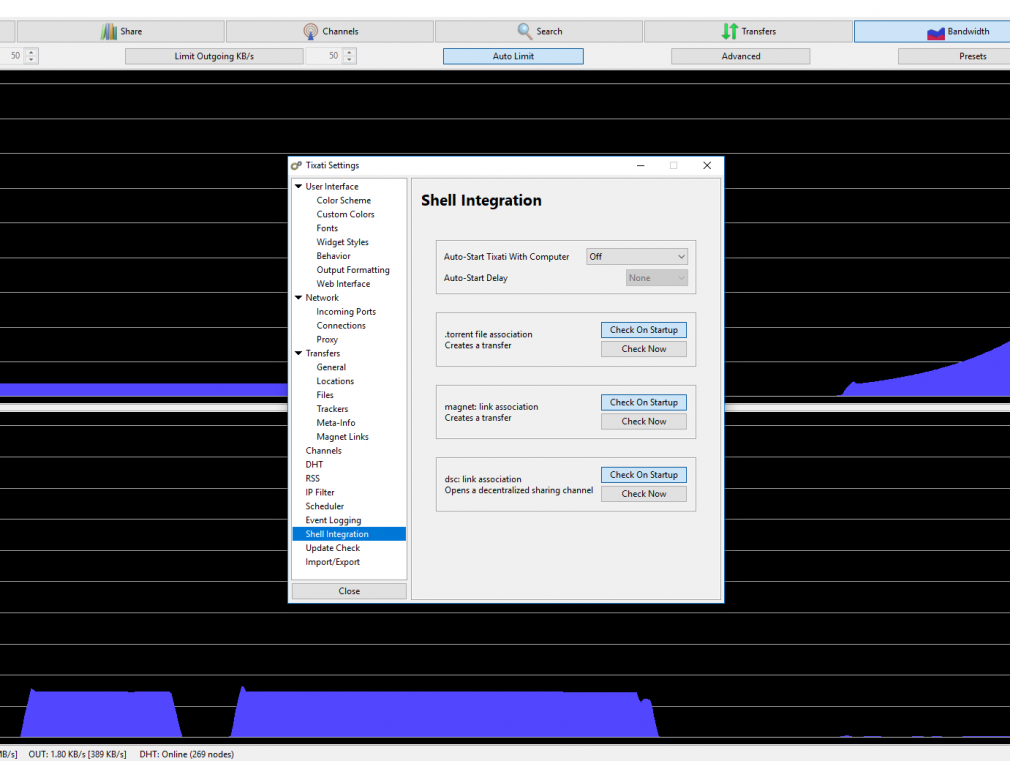
Task: Click Check Now for dsc: link
Action: 643,494
